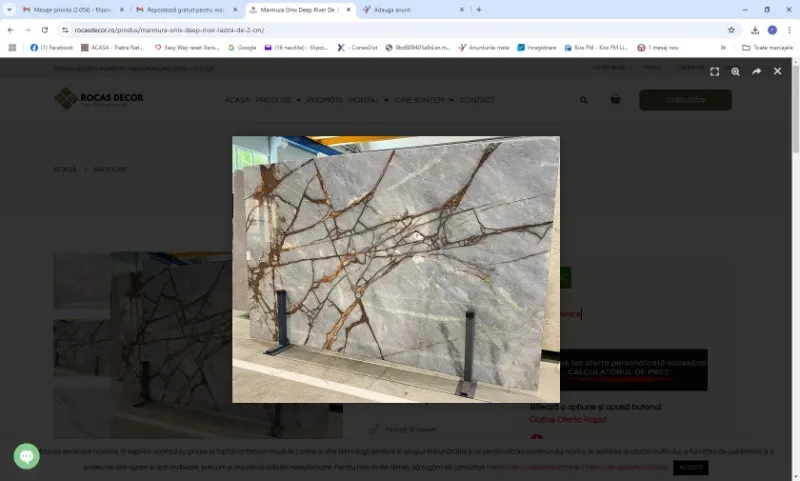Accept the cookies with ACCEPT button
Image resolution: width=800 pixels, height=481 pixels.
[690, 467]
